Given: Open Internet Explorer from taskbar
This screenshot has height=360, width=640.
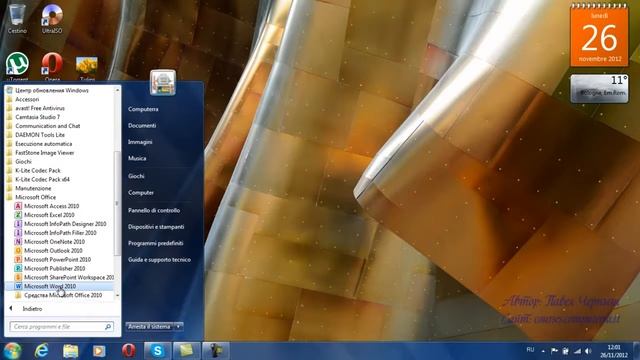Looking at the screenshot, I should 42,351.
